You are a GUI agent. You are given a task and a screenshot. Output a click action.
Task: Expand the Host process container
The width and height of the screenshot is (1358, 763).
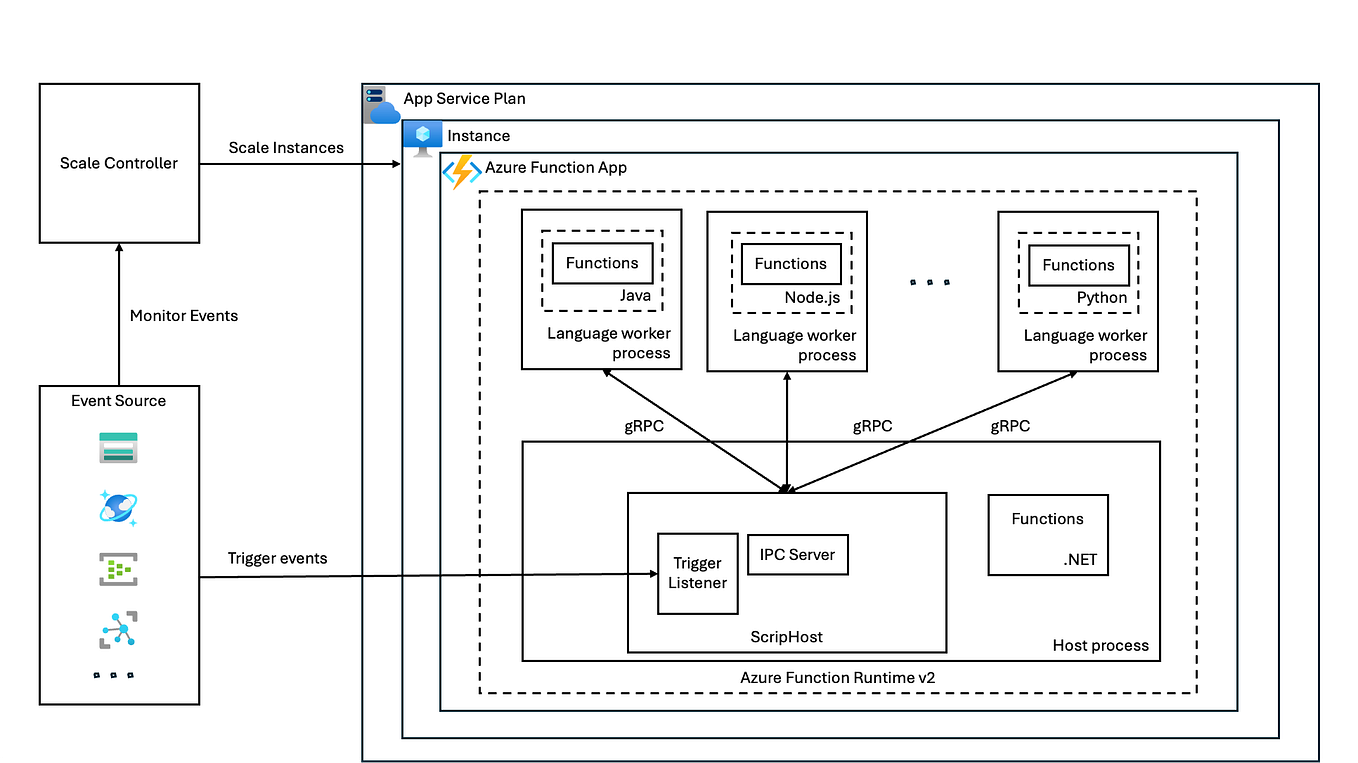click(x=1100, y=645)
